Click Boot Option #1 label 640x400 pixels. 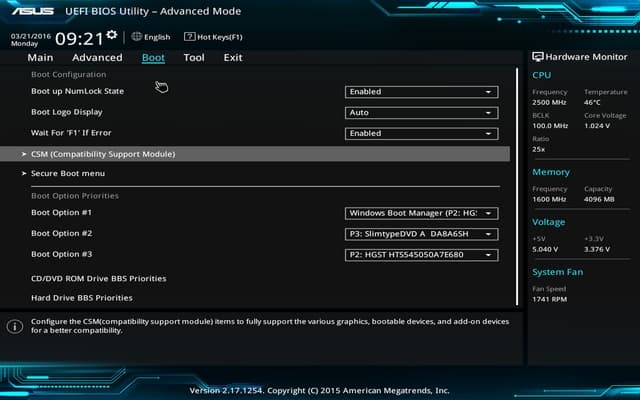click(x=61, y=212)
